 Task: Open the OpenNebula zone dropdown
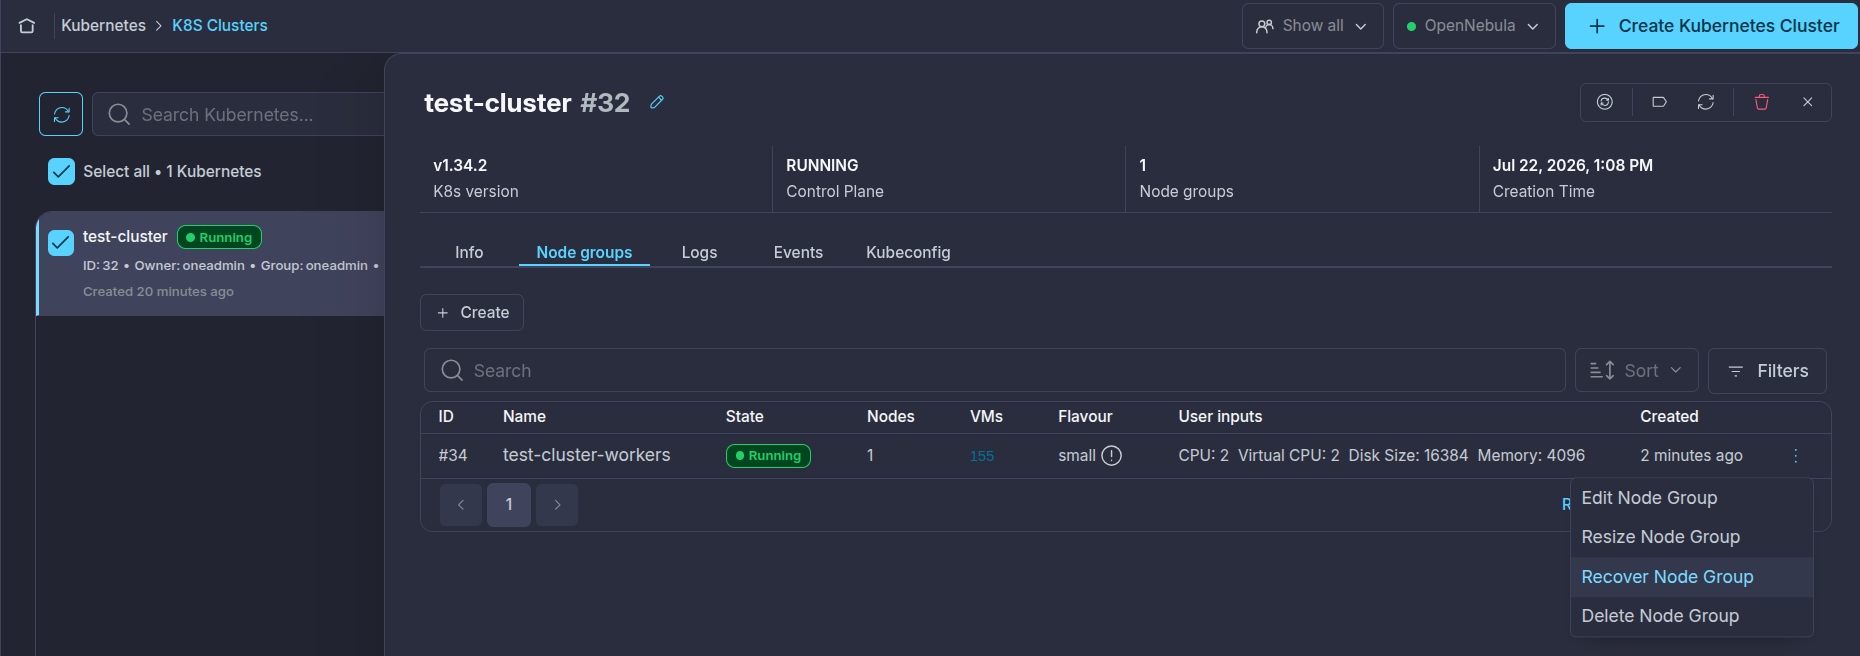[1473, 26]
